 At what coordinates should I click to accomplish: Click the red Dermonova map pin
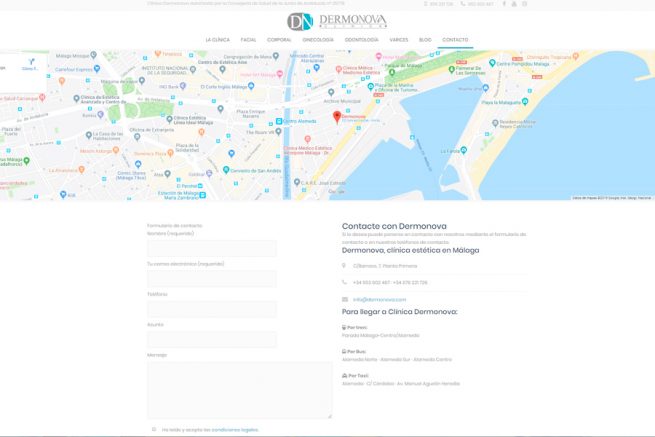337,117
